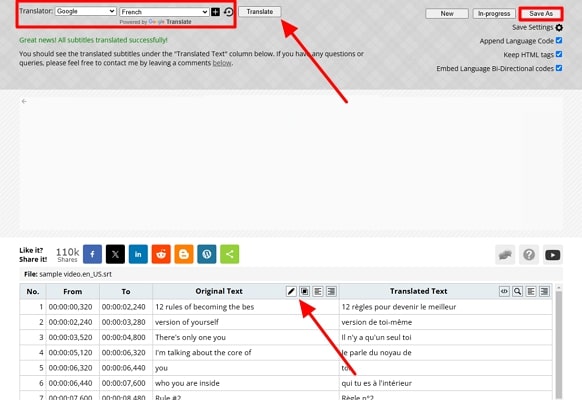The height and width of the screenshot is (400, 582).
Task: Follow the 'below' comments link
Action: 222,63
